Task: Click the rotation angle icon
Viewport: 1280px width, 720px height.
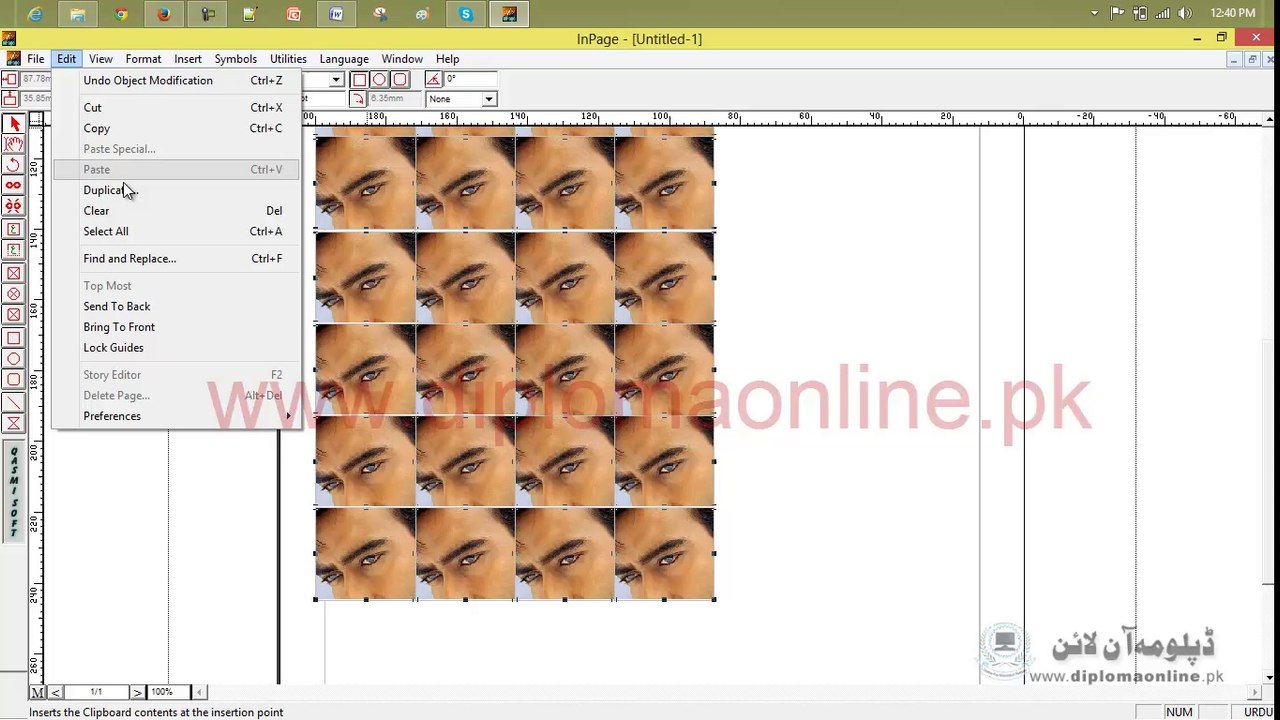Action: click(x=433, y=80)
